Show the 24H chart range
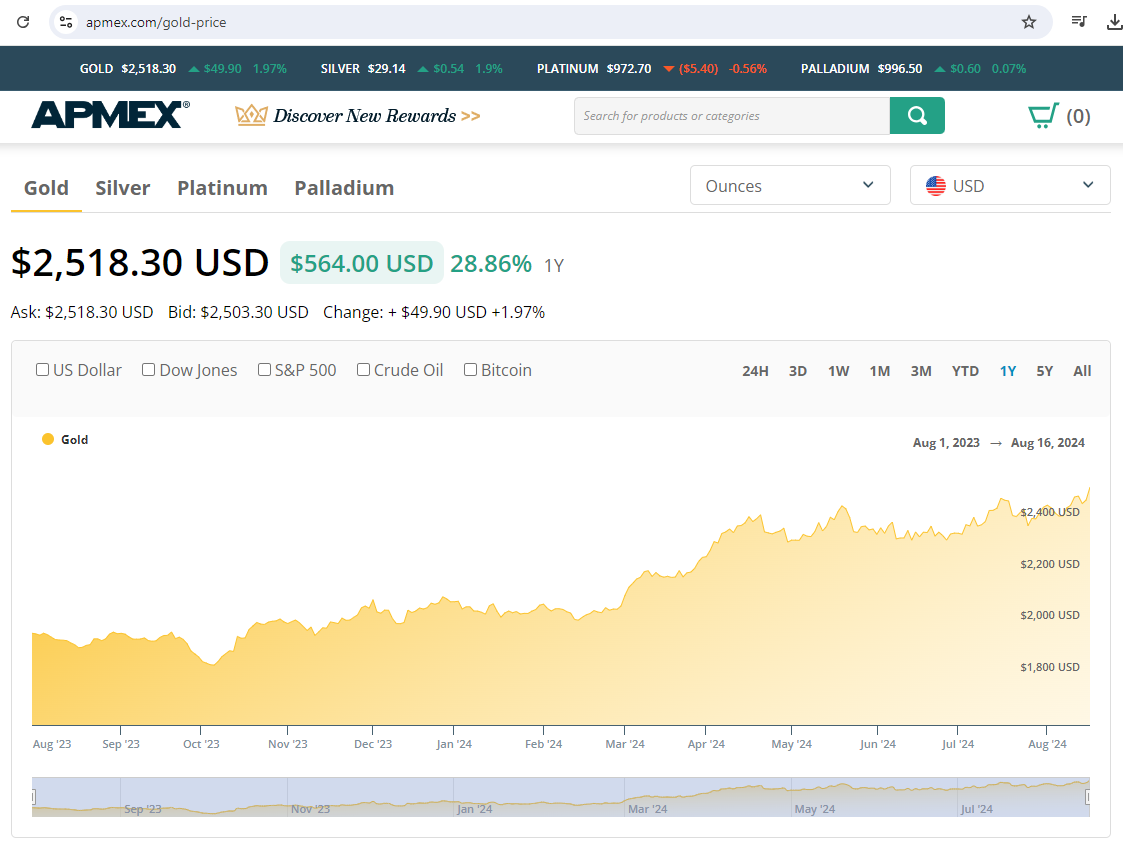The height and width of the screenshot is (851, 1123). pos(755,371)
